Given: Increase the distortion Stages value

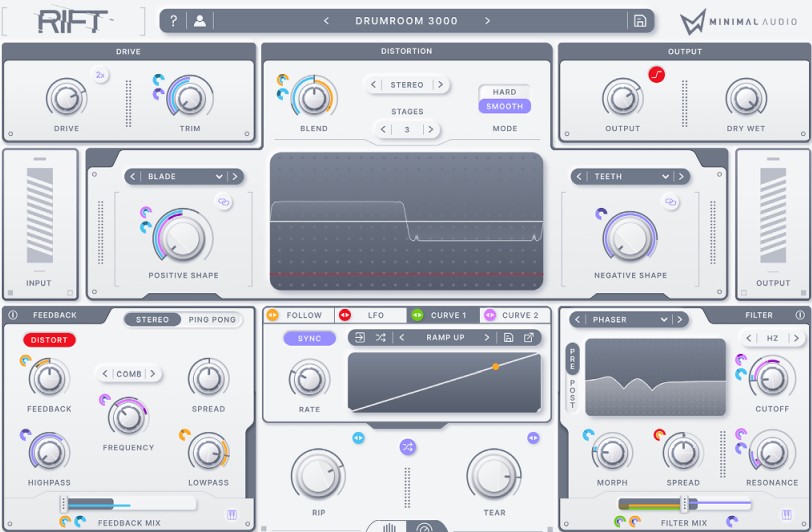Looking at the screenshot, I should click(430, 130).
